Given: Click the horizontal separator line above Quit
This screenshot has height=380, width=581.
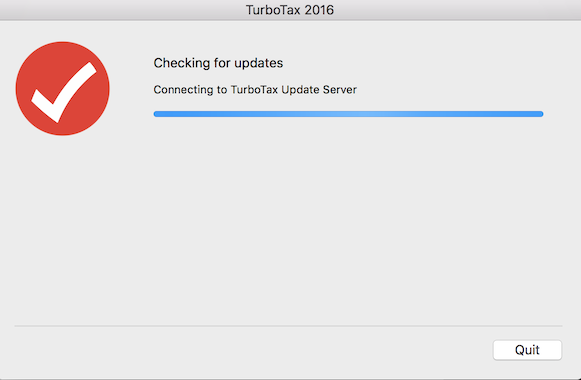Looking at the screenshot, I should point(288,326).
